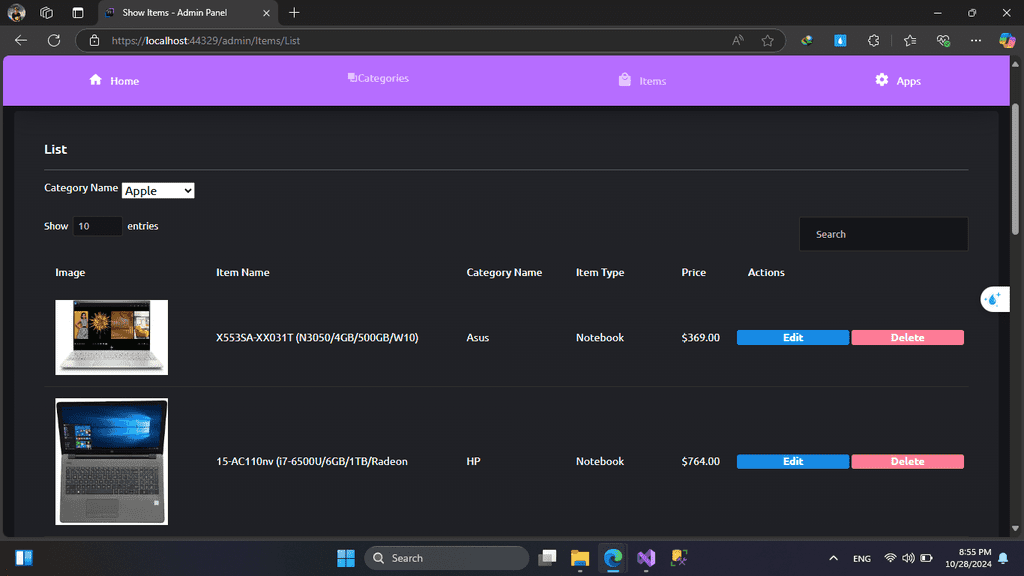
Task: Click the Apps gear icon in navbar
Action: coord(882,80)
